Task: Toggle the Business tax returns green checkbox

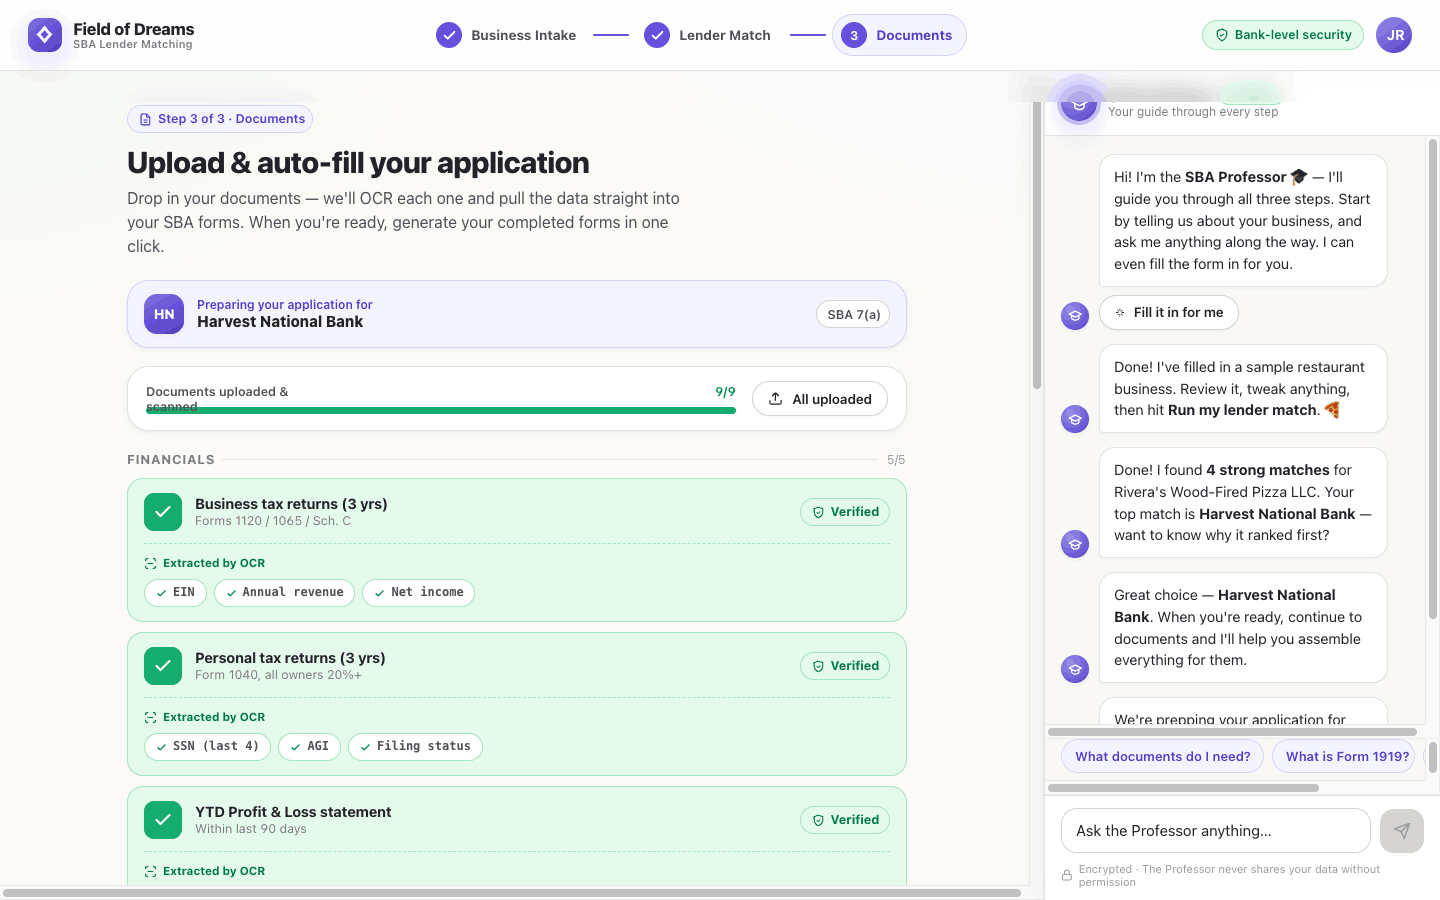Action: [163, 512]
